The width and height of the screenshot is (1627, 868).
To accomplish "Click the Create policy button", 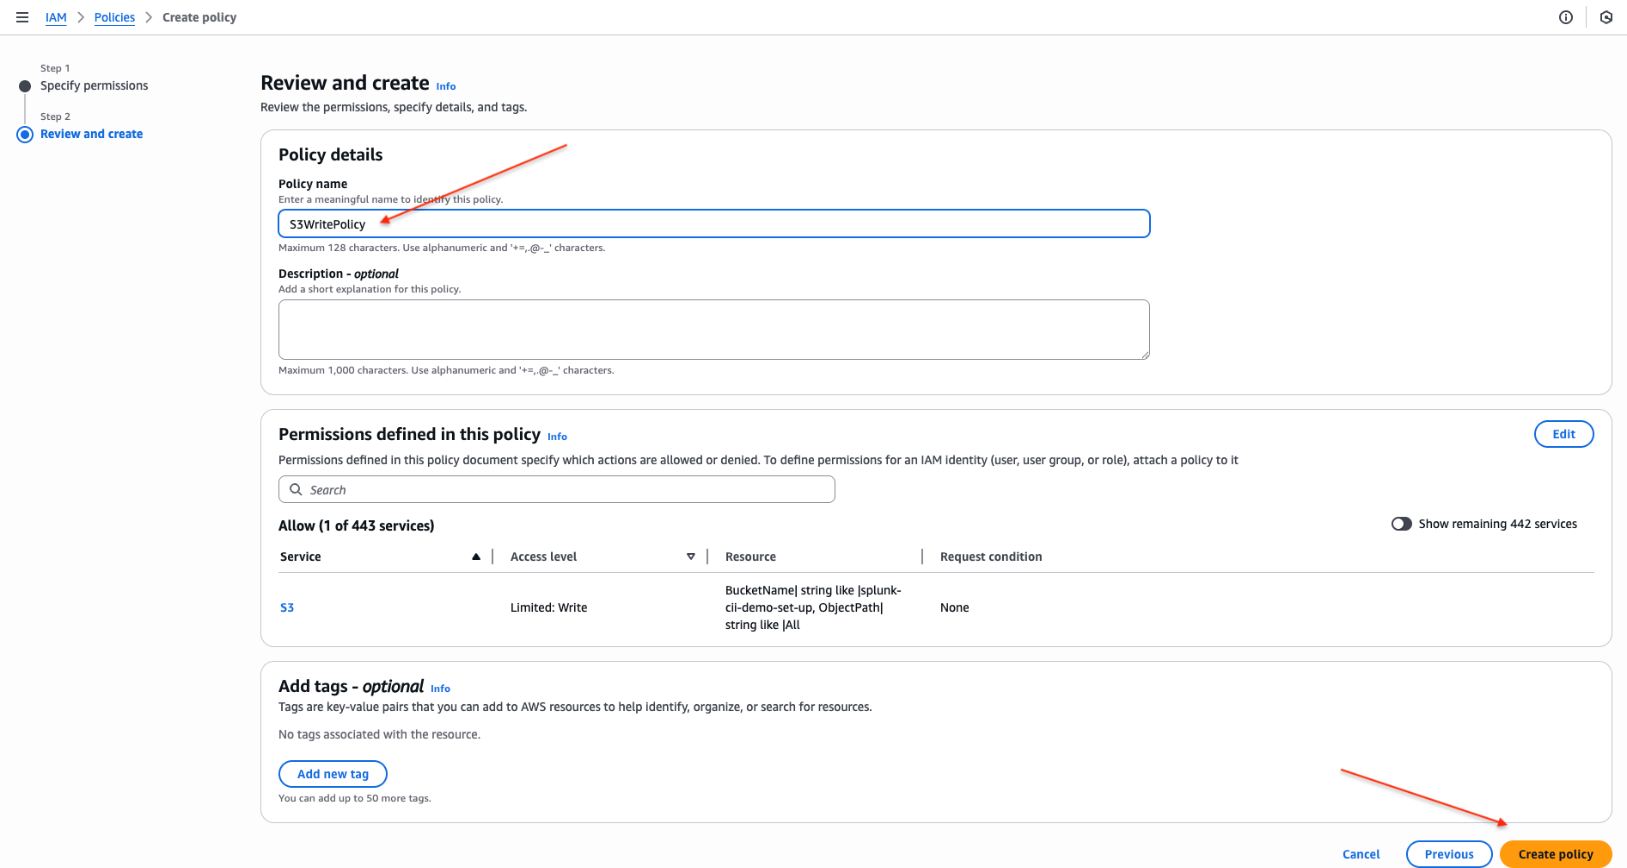I will click(1555, 854).
